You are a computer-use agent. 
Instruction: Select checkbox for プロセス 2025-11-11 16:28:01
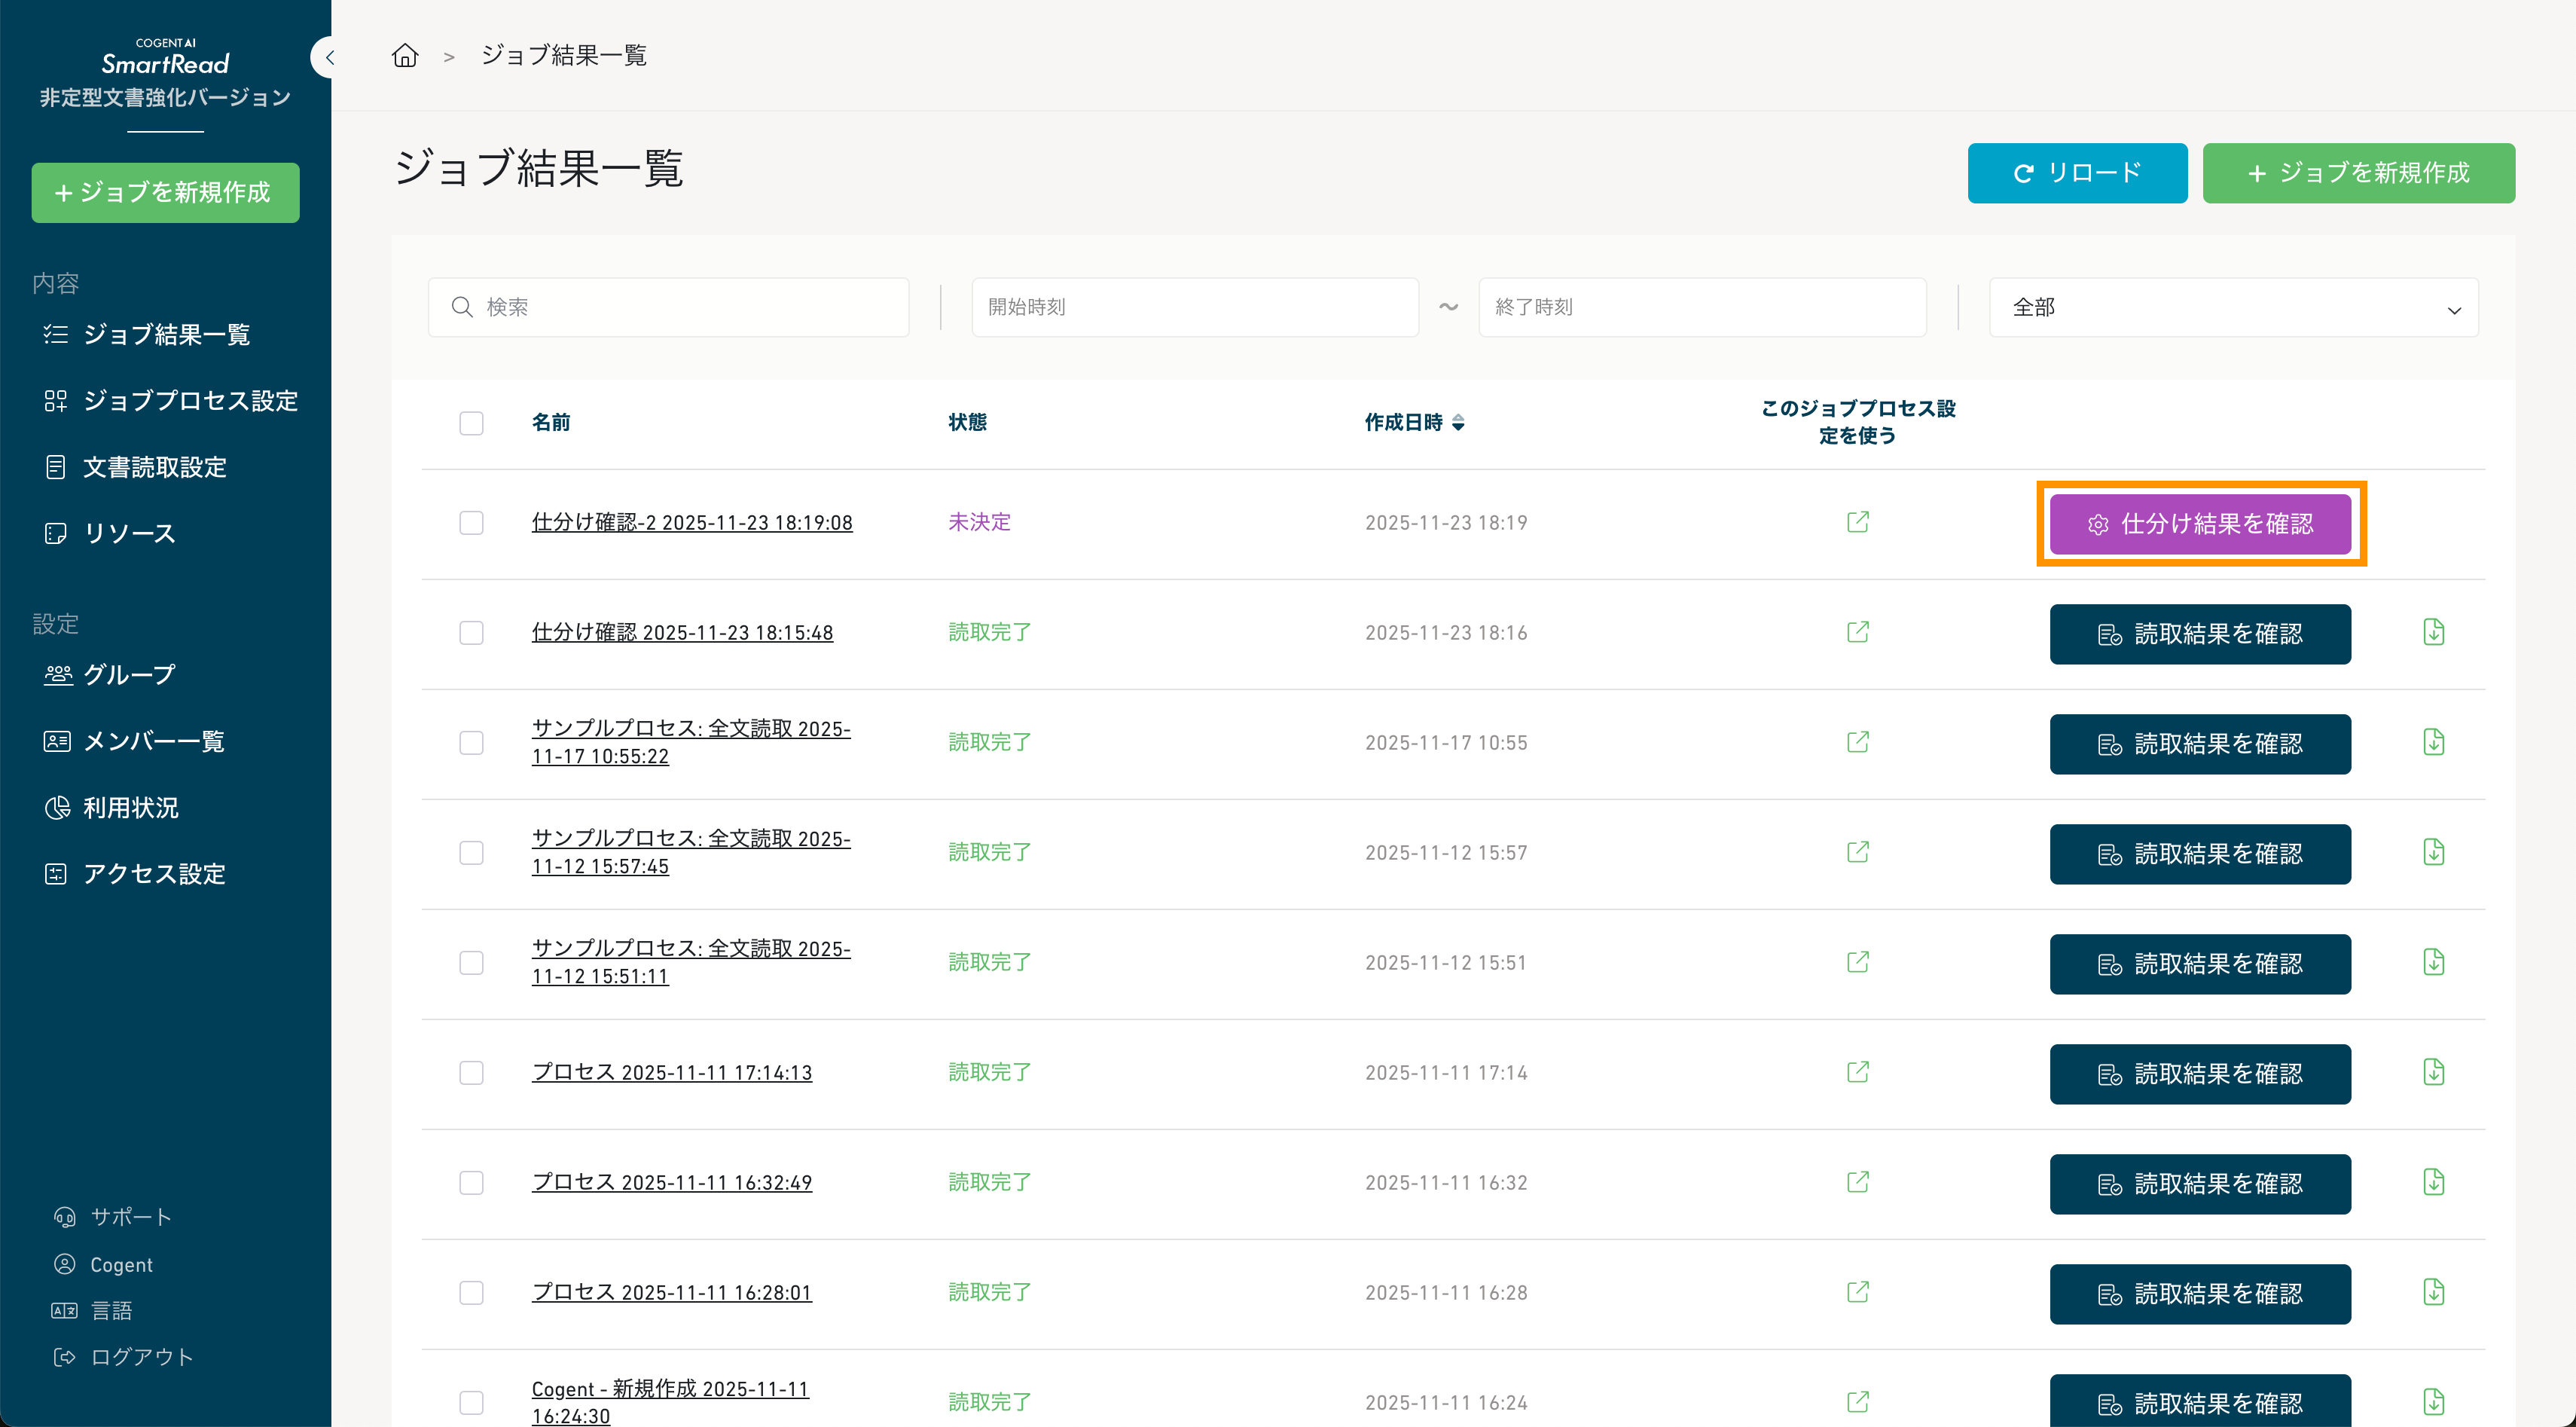pos(471,1293)
